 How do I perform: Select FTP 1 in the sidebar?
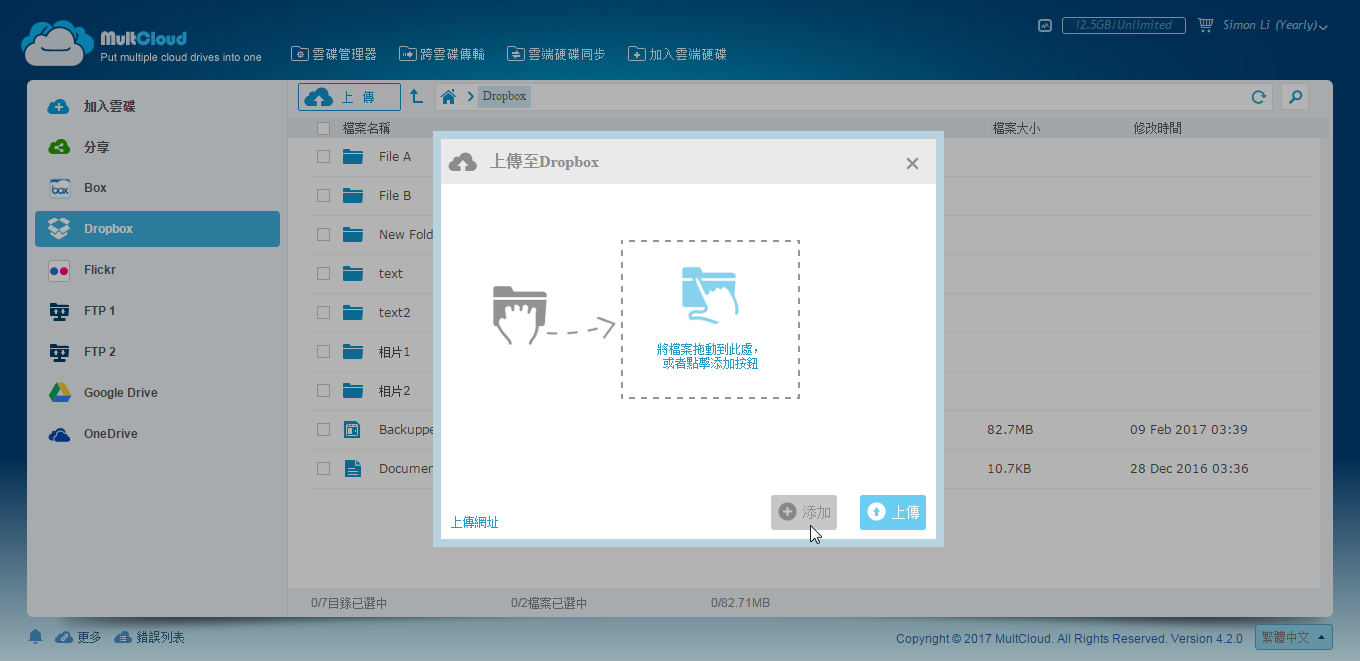click(157, 311)
